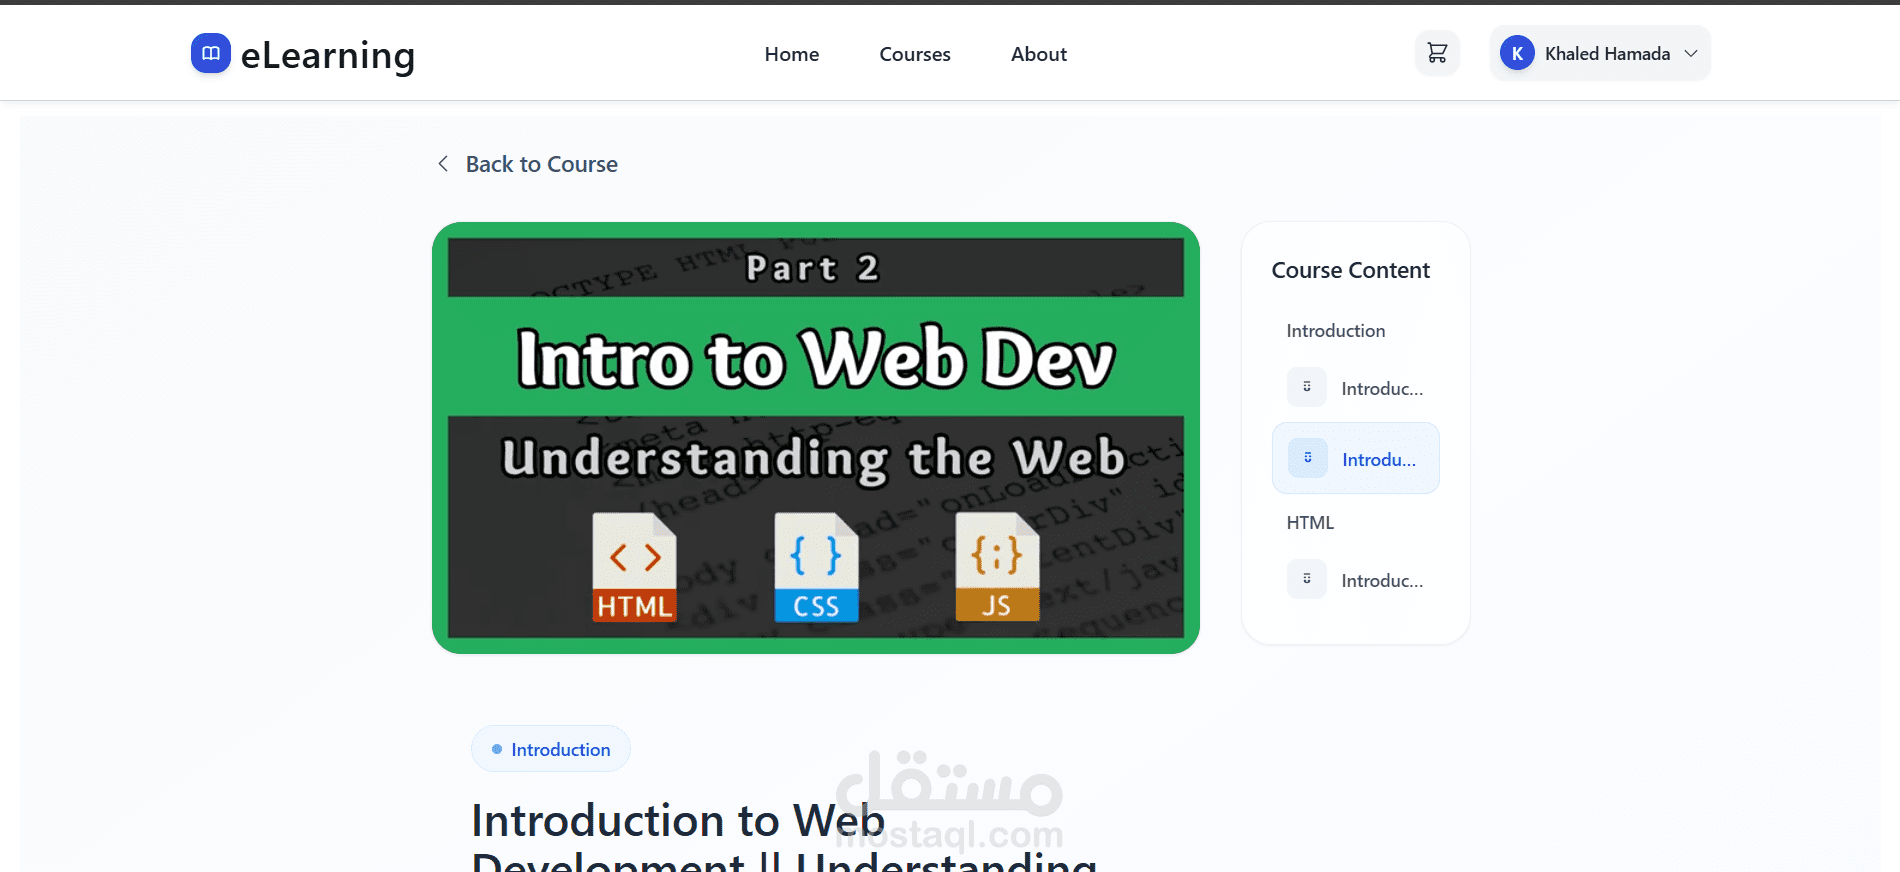
Task: Click the eLearning book logo icon
Action: click(x=211, y=53)
